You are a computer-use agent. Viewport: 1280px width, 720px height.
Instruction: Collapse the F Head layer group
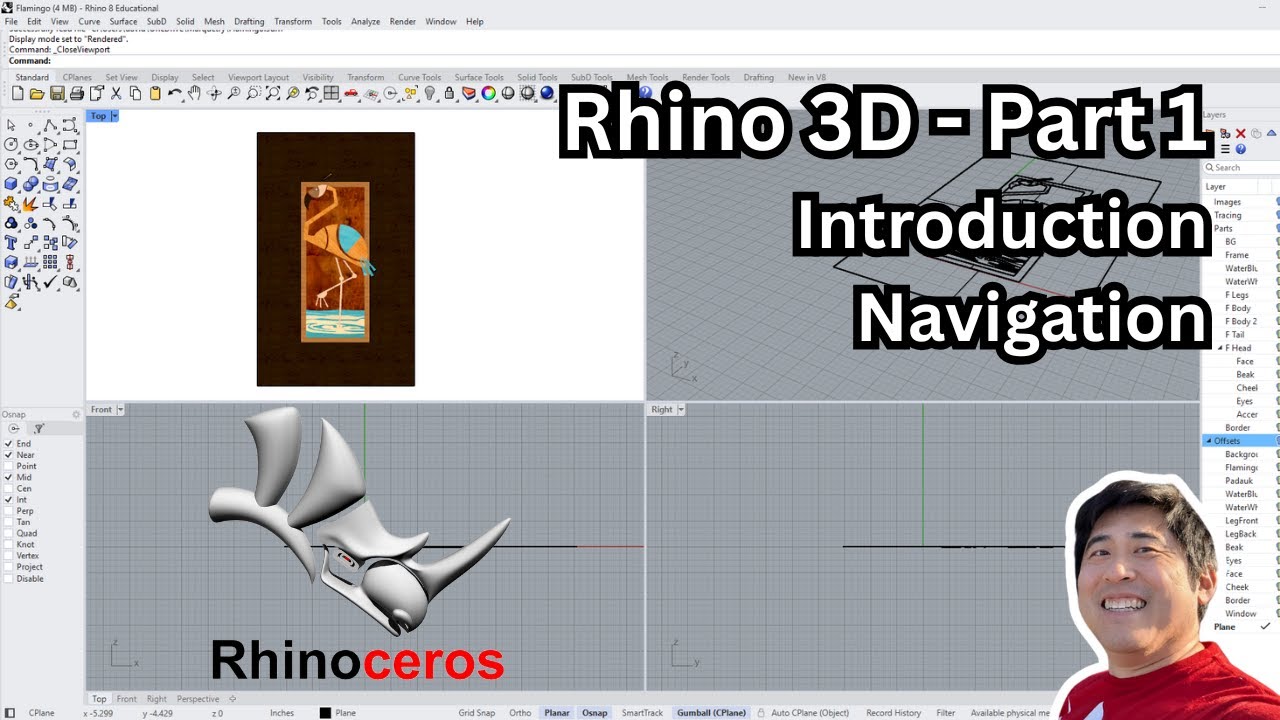tap(1220, 348)
